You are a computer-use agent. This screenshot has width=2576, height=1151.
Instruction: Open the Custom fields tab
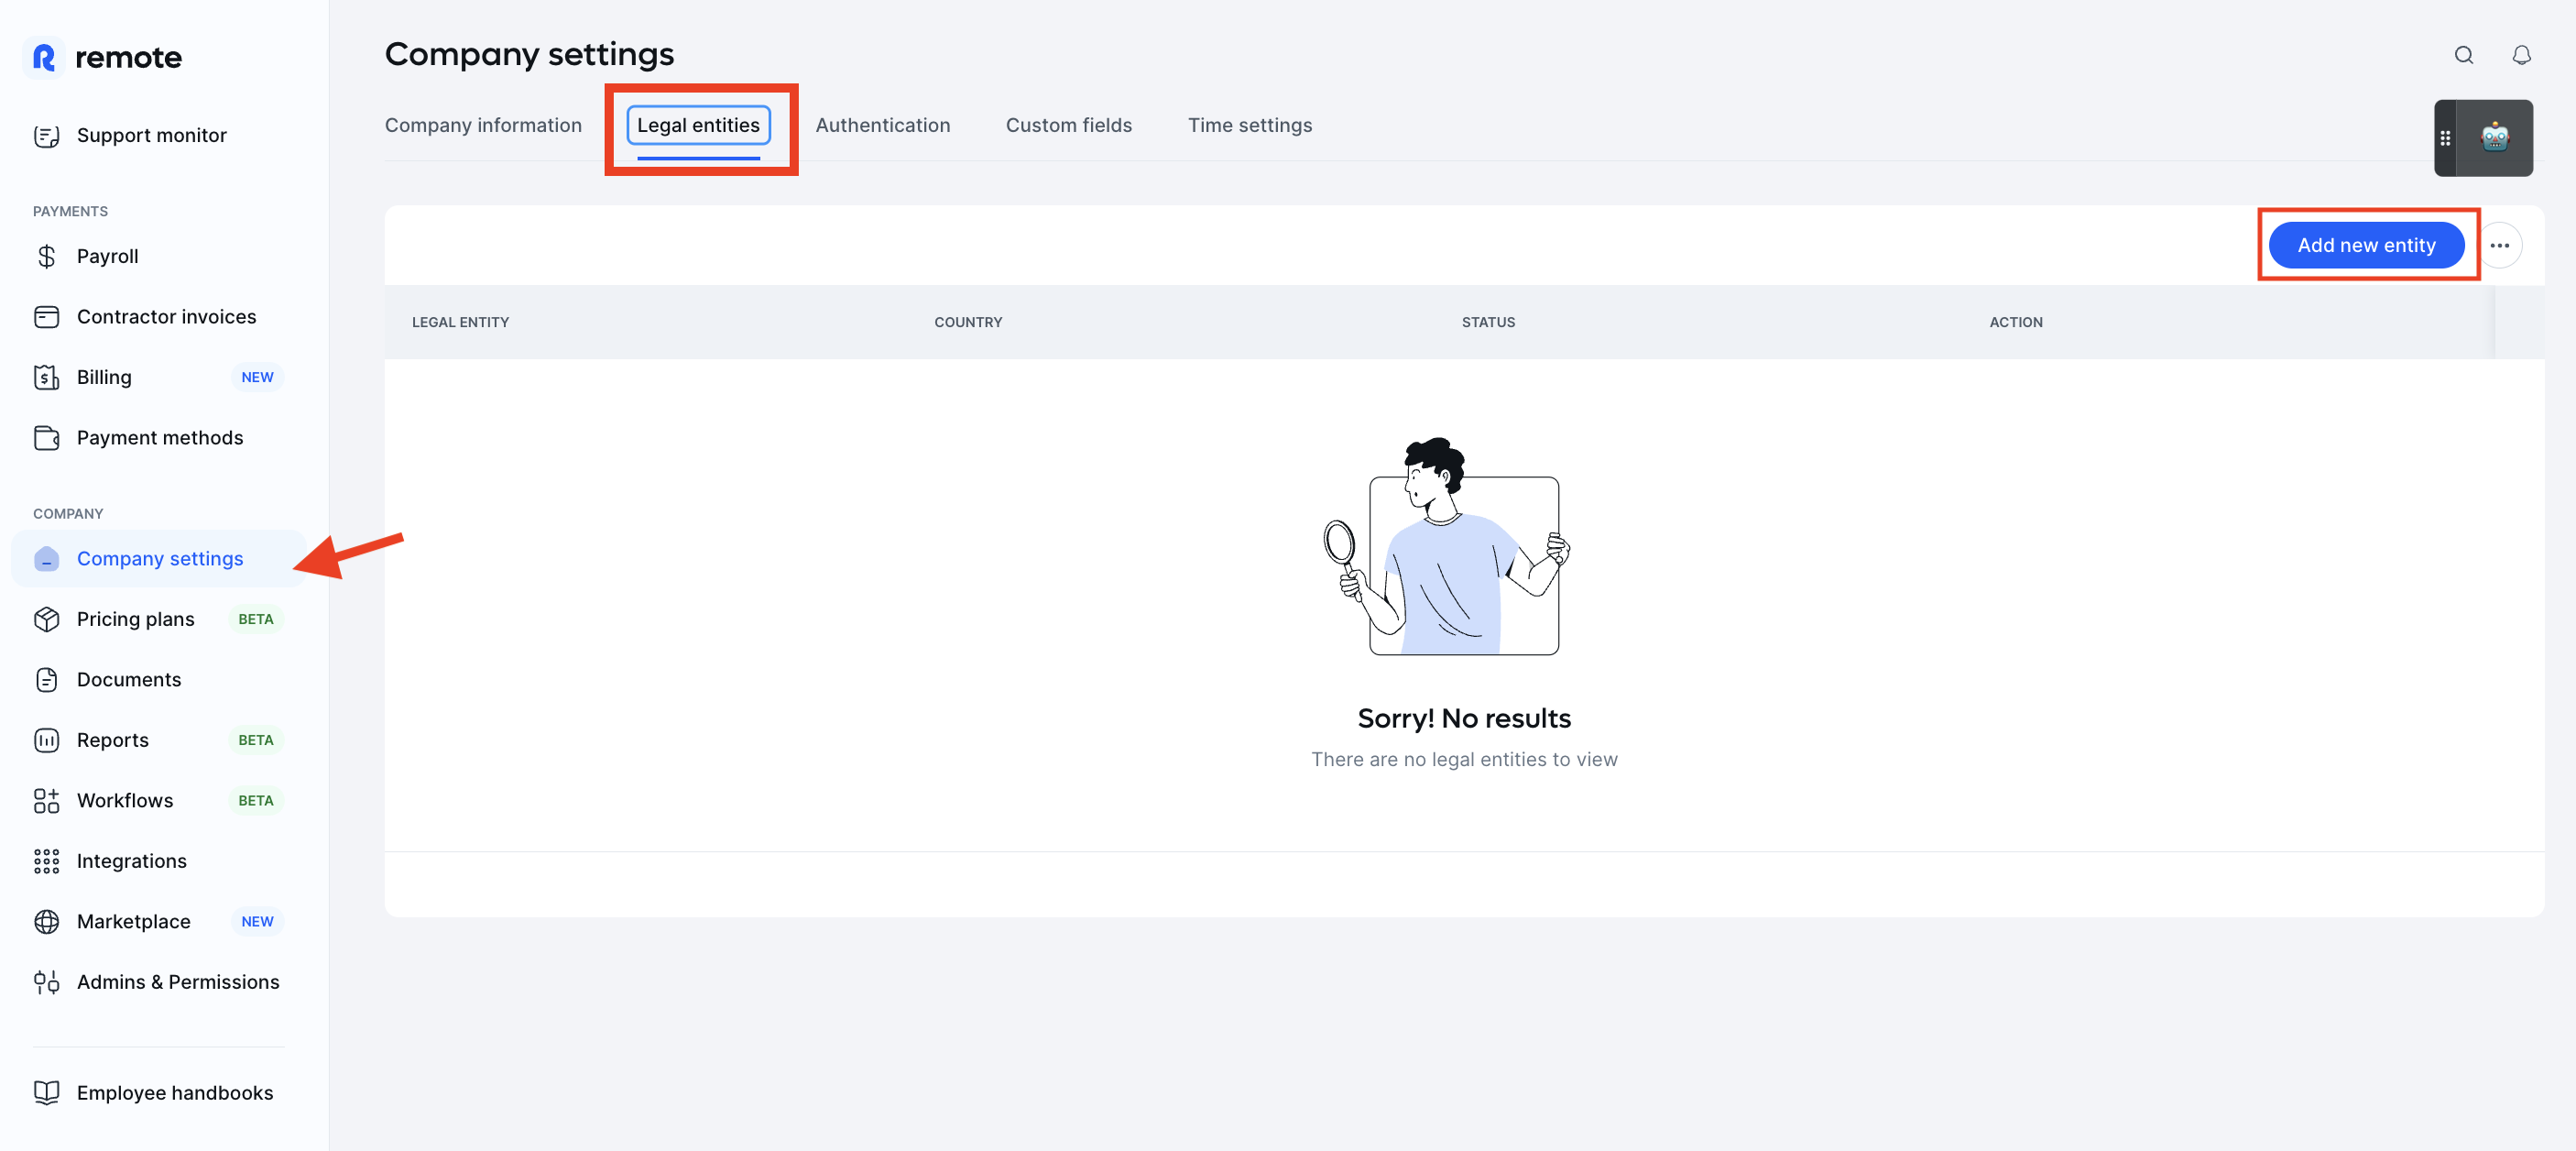click(1068, 126)
